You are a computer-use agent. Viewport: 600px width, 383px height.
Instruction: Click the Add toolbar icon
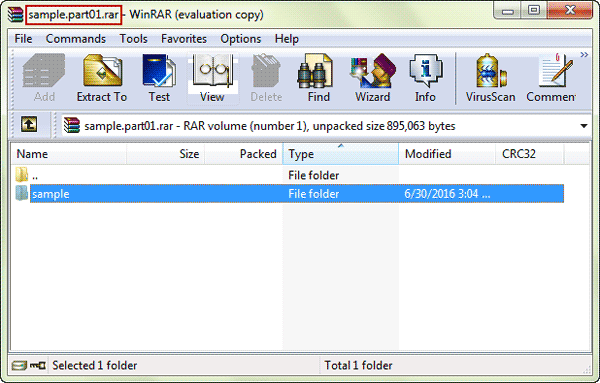click(x=44, y=78)
